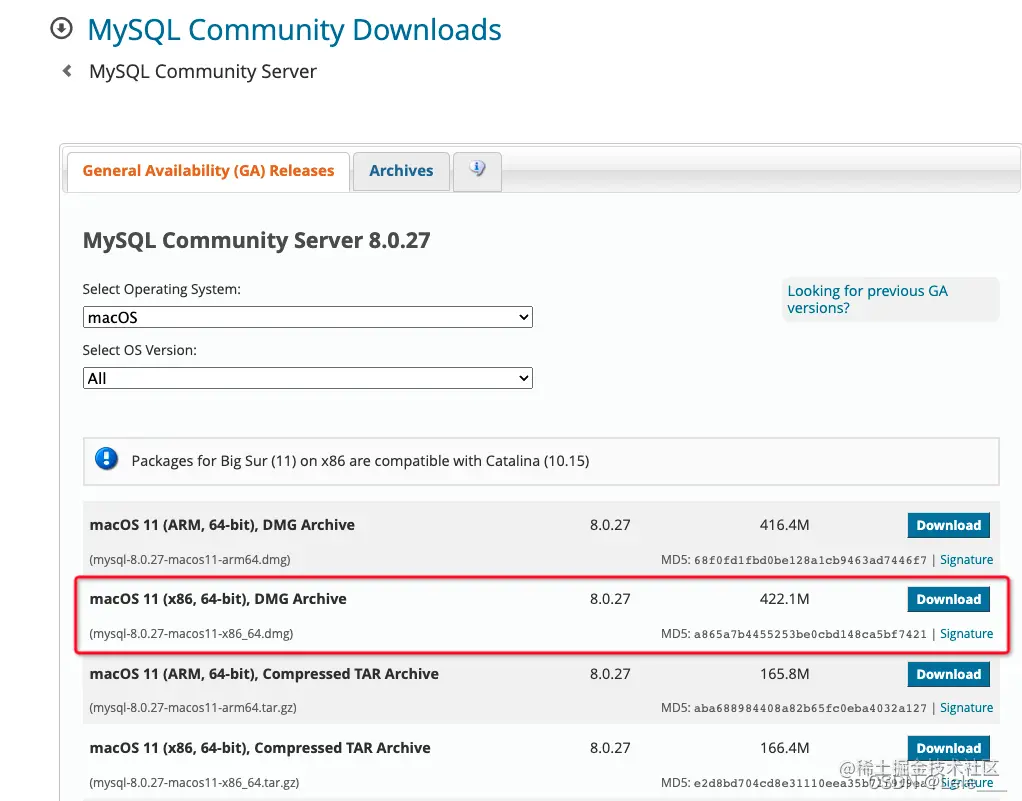This screenshot has width=1022, height=801.
Task: Open the Select OS Version All dropdown
Action: click(x=308, y=378)
